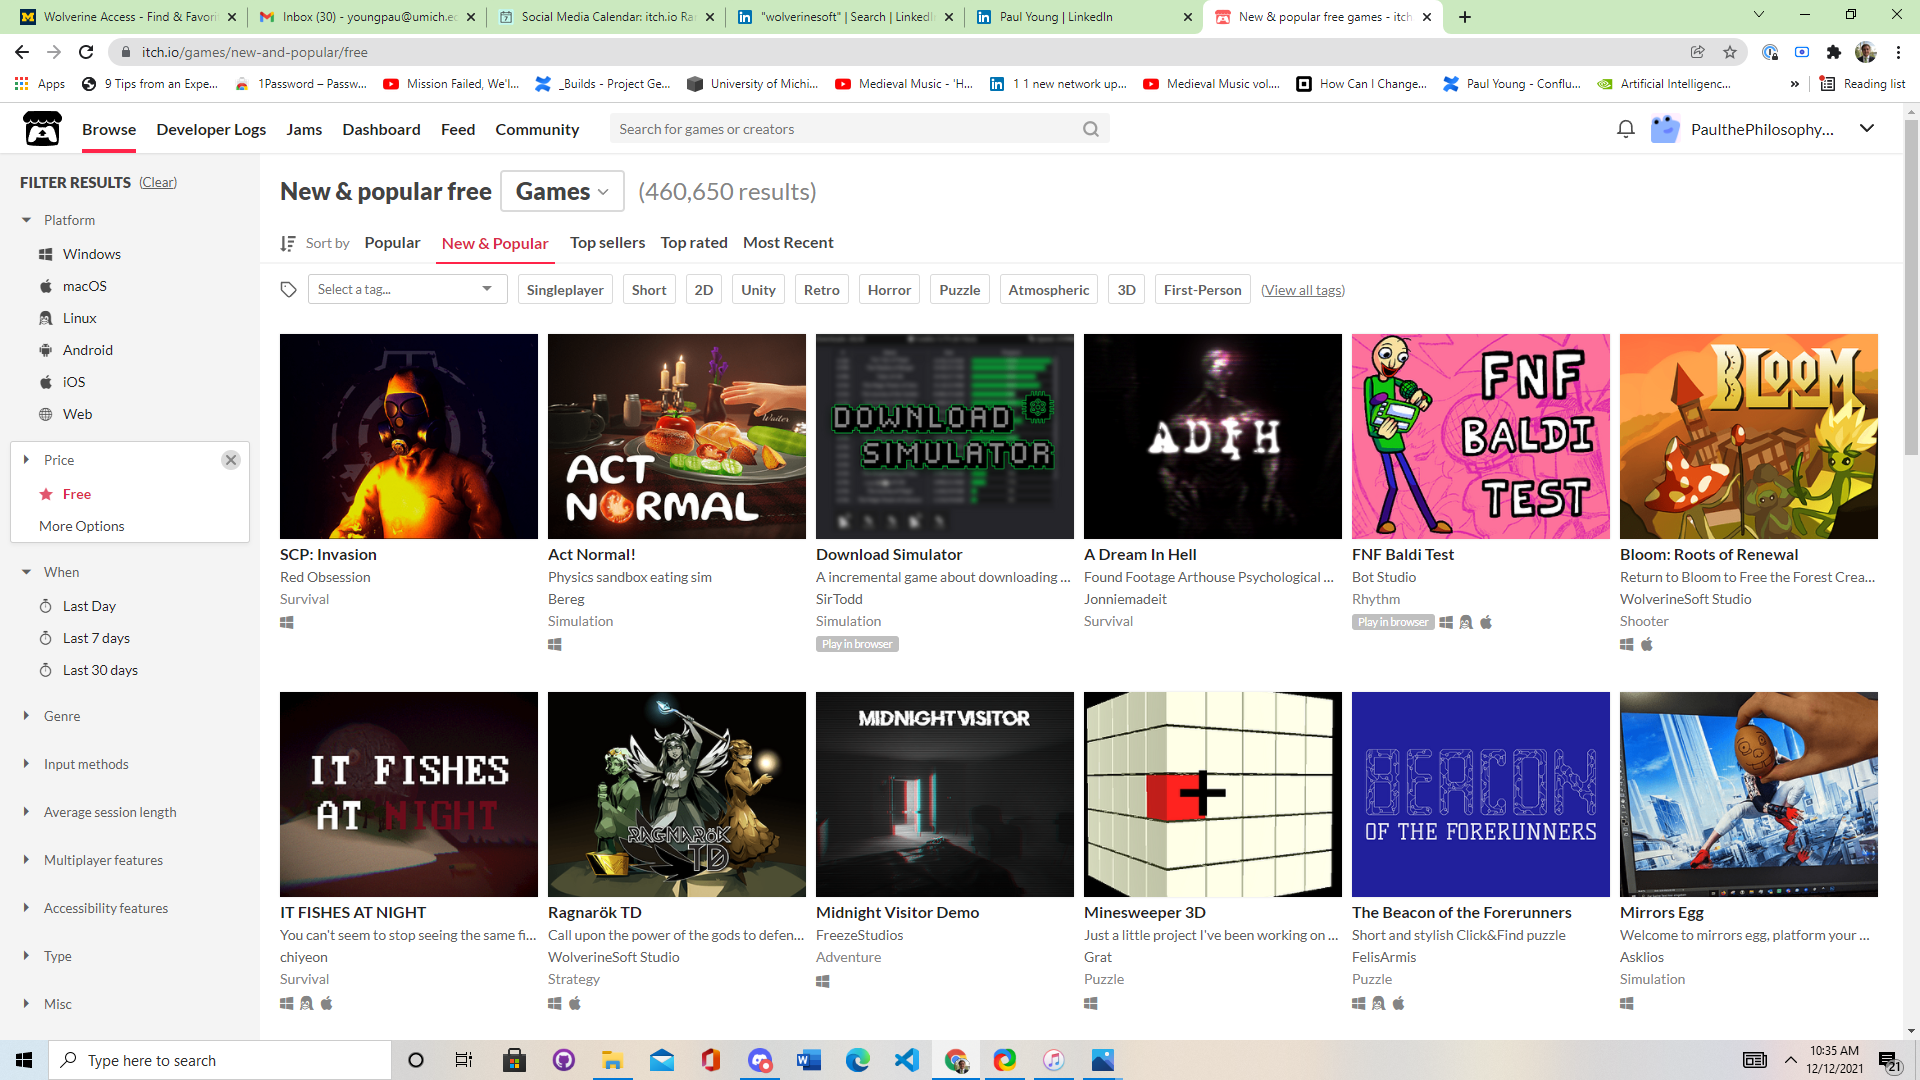Open the notifications bell

point(1626,129)
